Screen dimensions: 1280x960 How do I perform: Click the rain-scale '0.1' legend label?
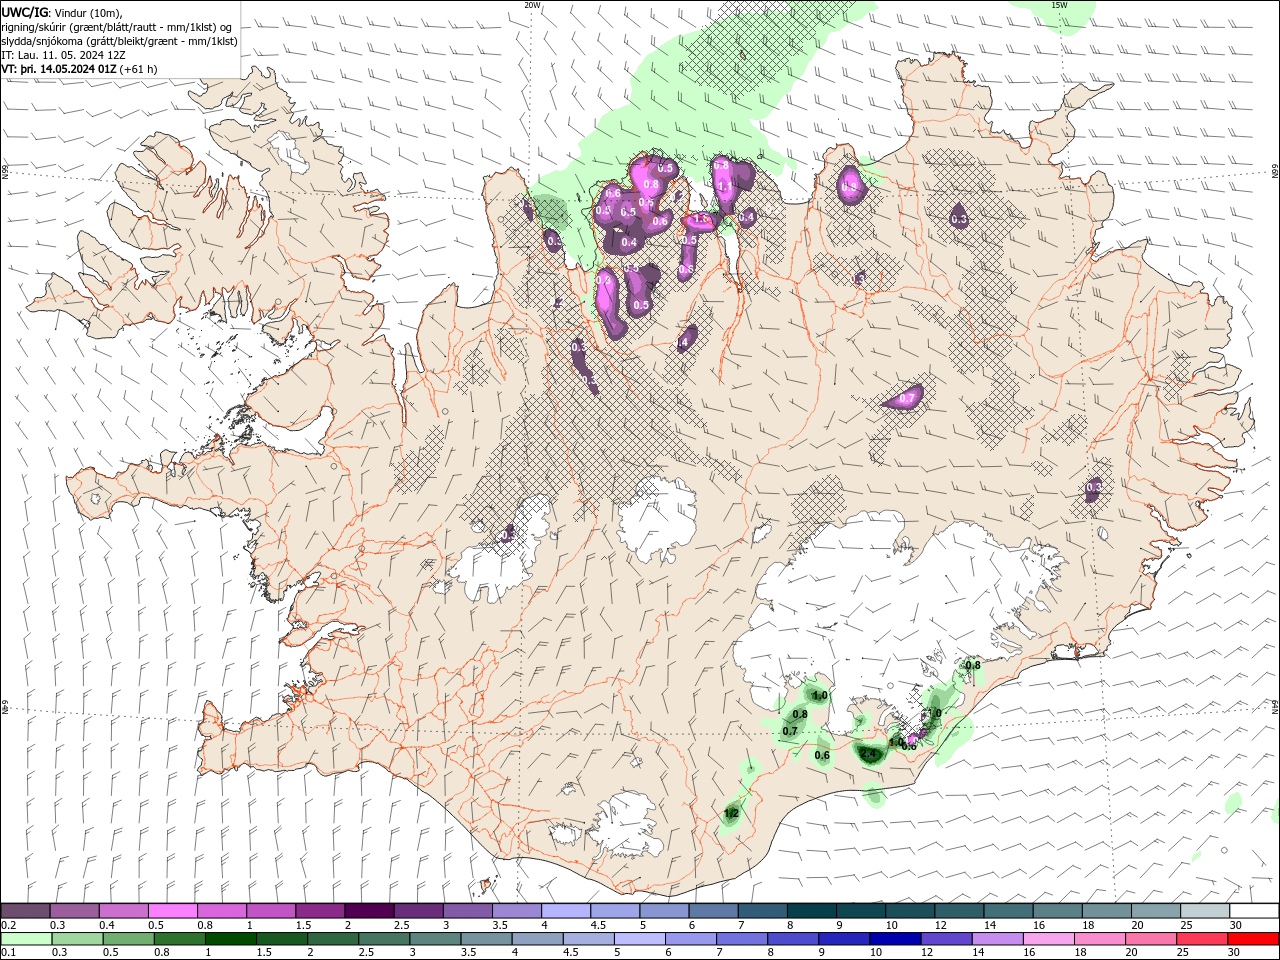[x=8, y=953]
